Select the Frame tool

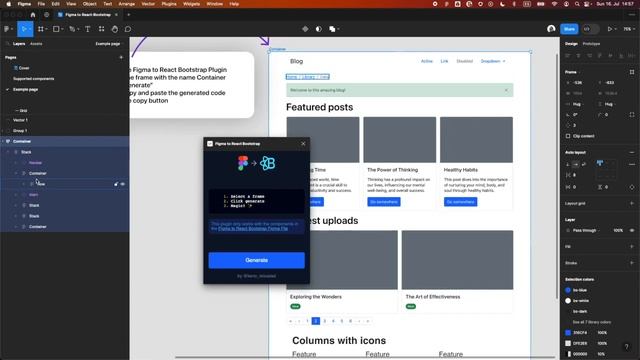(41, 29)
